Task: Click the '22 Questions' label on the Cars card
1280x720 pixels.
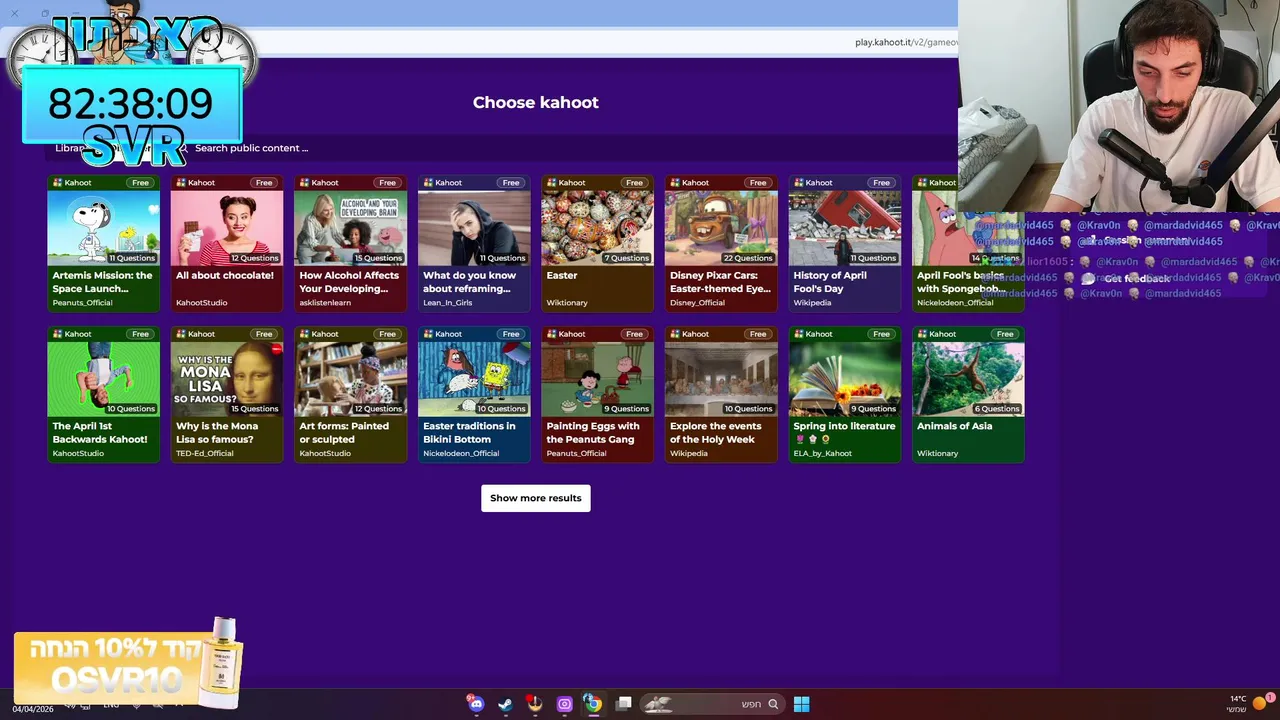Action: point(748,258)
